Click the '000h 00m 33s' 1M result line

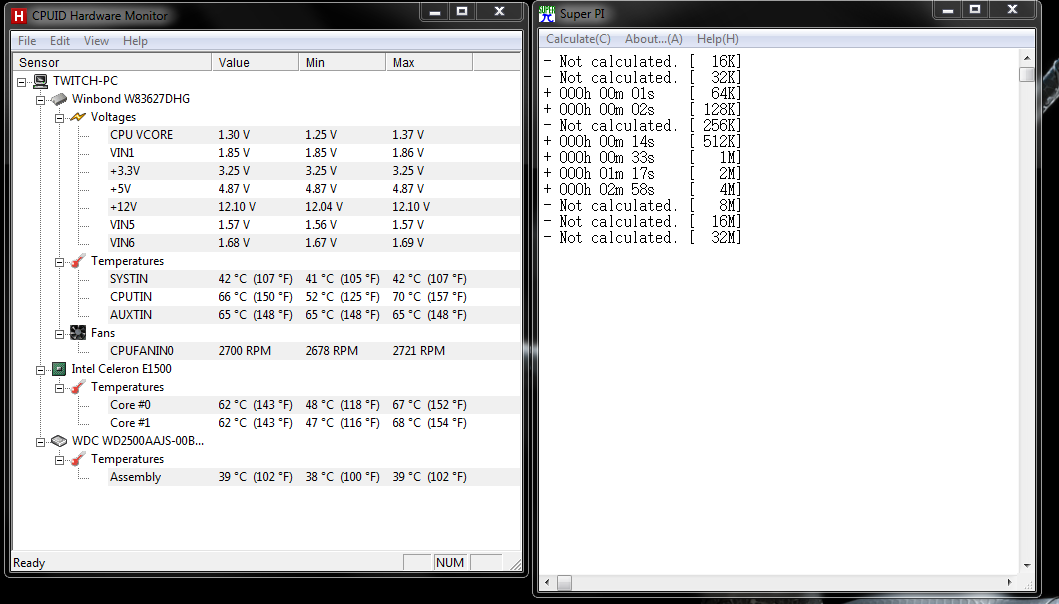[x=642, y=157]
